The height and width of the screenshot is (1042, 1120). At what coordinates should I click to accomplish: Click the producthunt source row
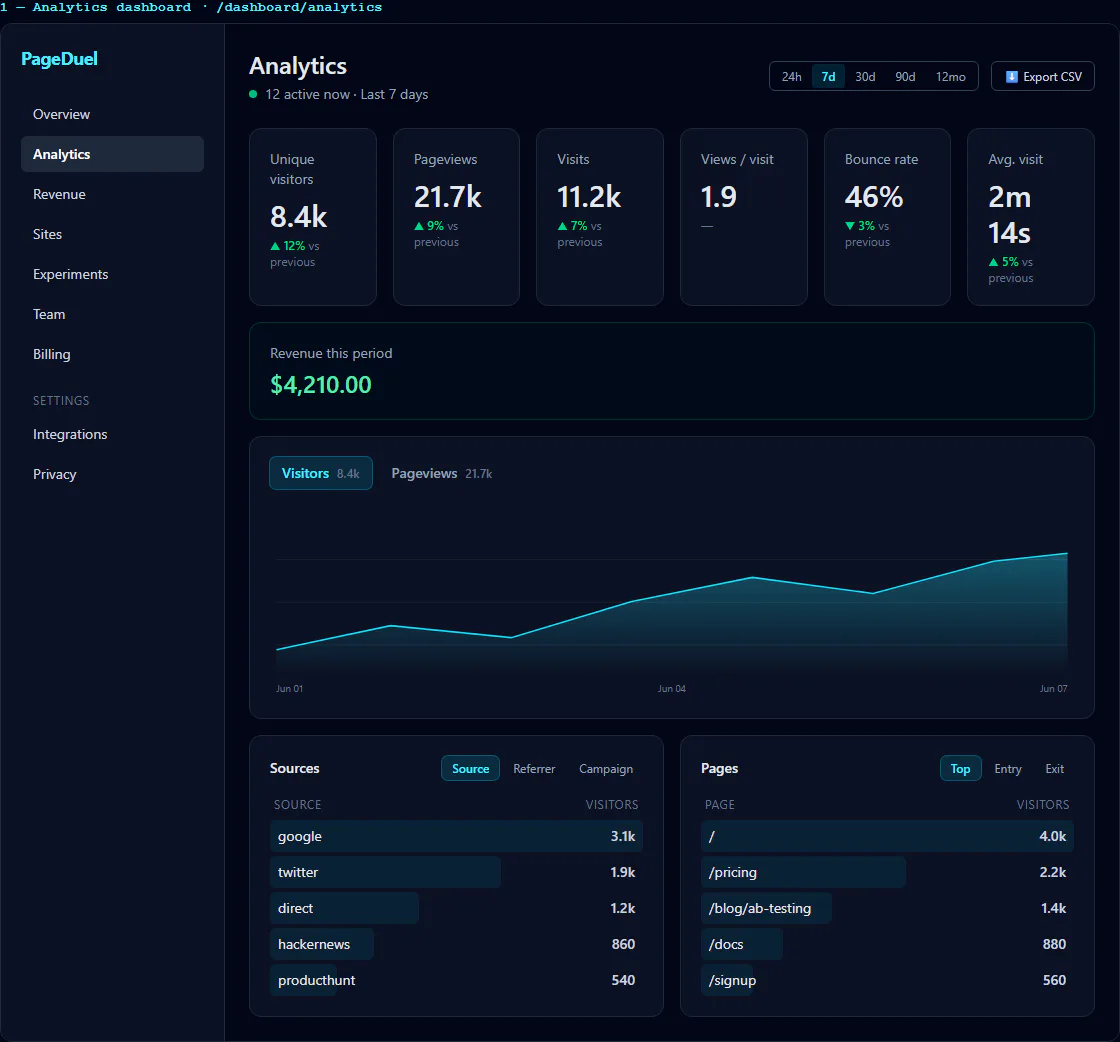click(456, 980)
